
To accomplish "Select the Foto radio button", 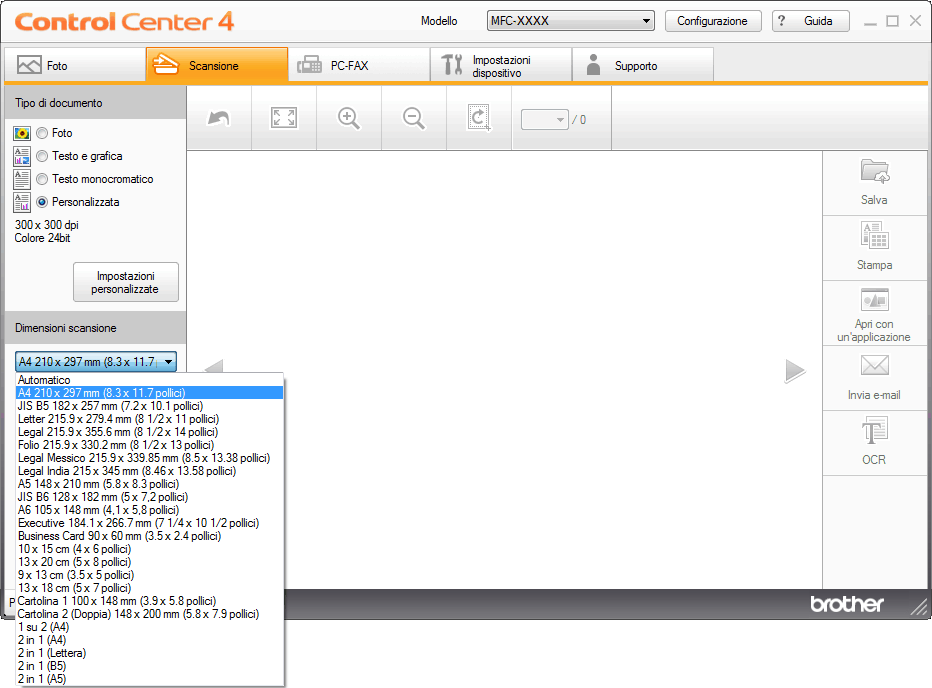I will tap(42, 133).
